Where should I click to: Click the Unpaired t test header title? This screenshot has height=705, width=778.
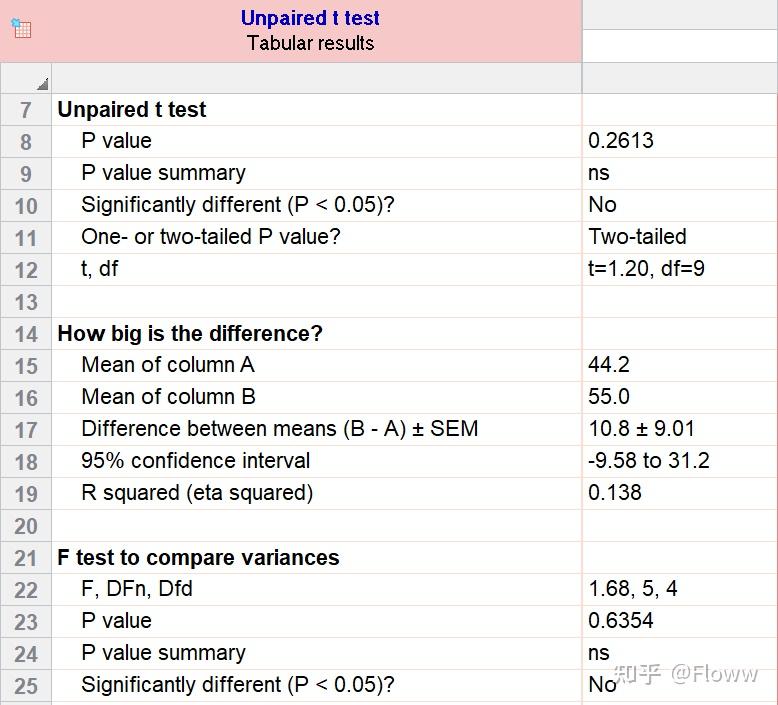coord(310,18)
